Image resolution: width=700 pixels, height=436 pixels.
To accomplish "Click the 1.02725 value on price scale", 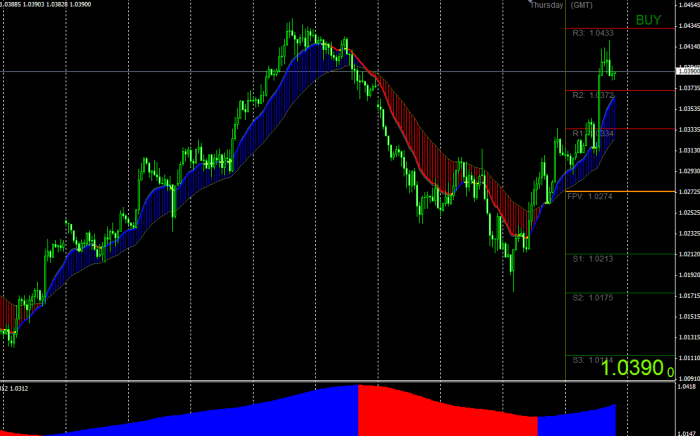I will point(689,192).
